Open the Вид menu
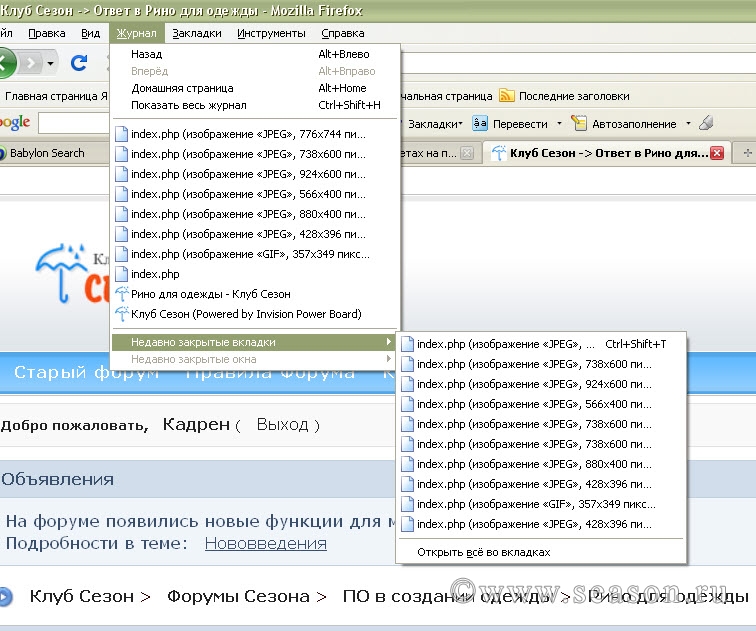The width and height of the screenshot is (756, 631). pos(90,33)
